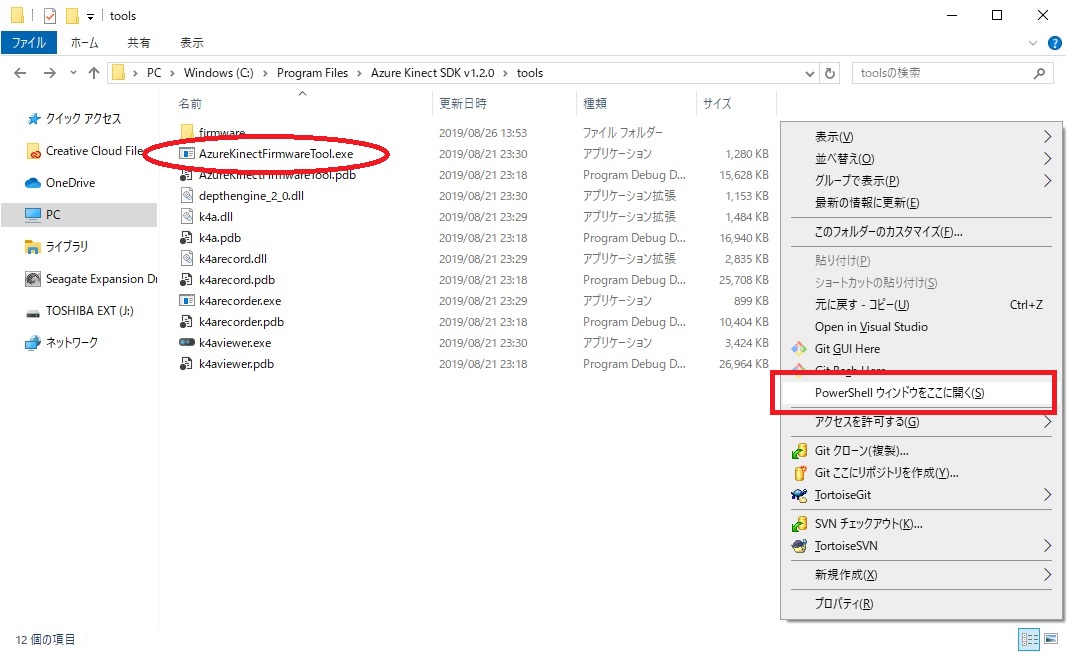Expand TortoiseGit submenu
This screenshot has height=652, width=1067.
coord(921,495)
